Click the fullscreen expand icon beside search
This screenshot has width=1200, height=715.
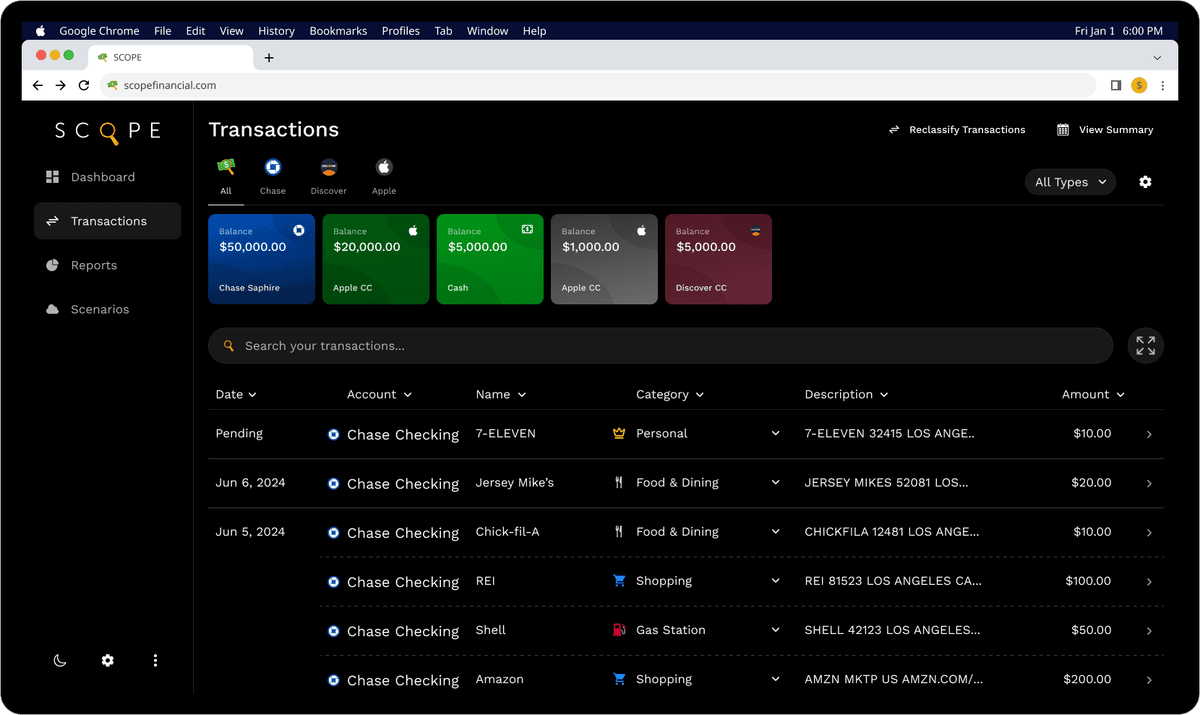click(x=1145, y=346)
